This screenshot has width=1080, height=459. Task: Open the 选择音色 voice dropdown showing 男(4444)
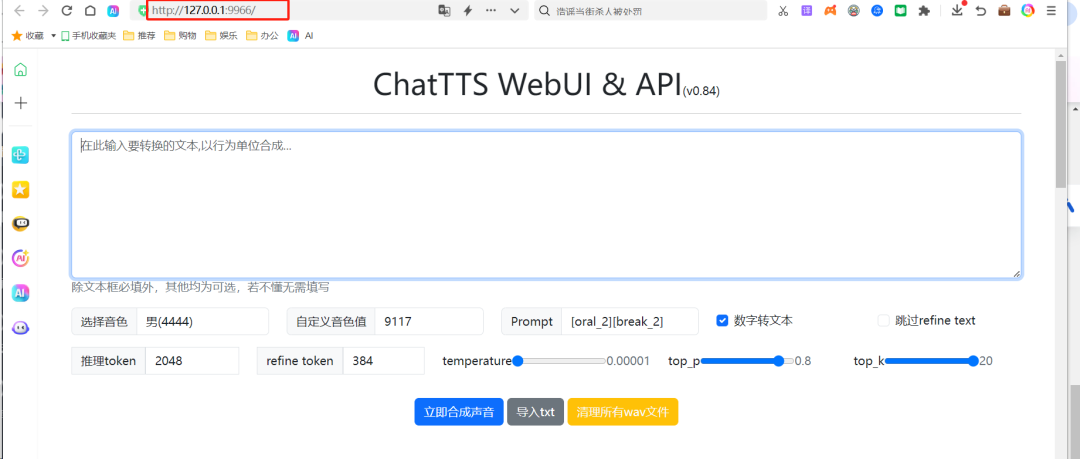[202, 321]
